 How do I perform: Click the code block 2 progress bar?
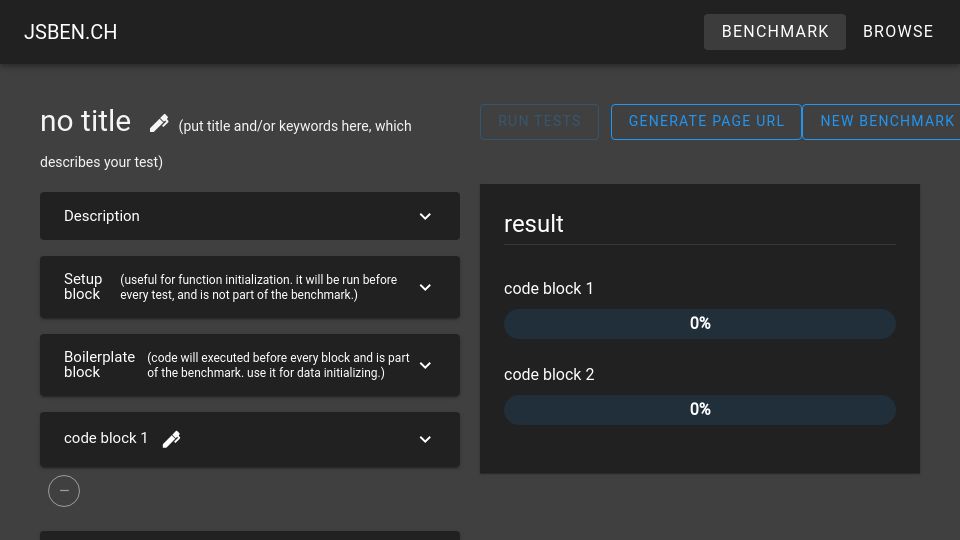700,410
